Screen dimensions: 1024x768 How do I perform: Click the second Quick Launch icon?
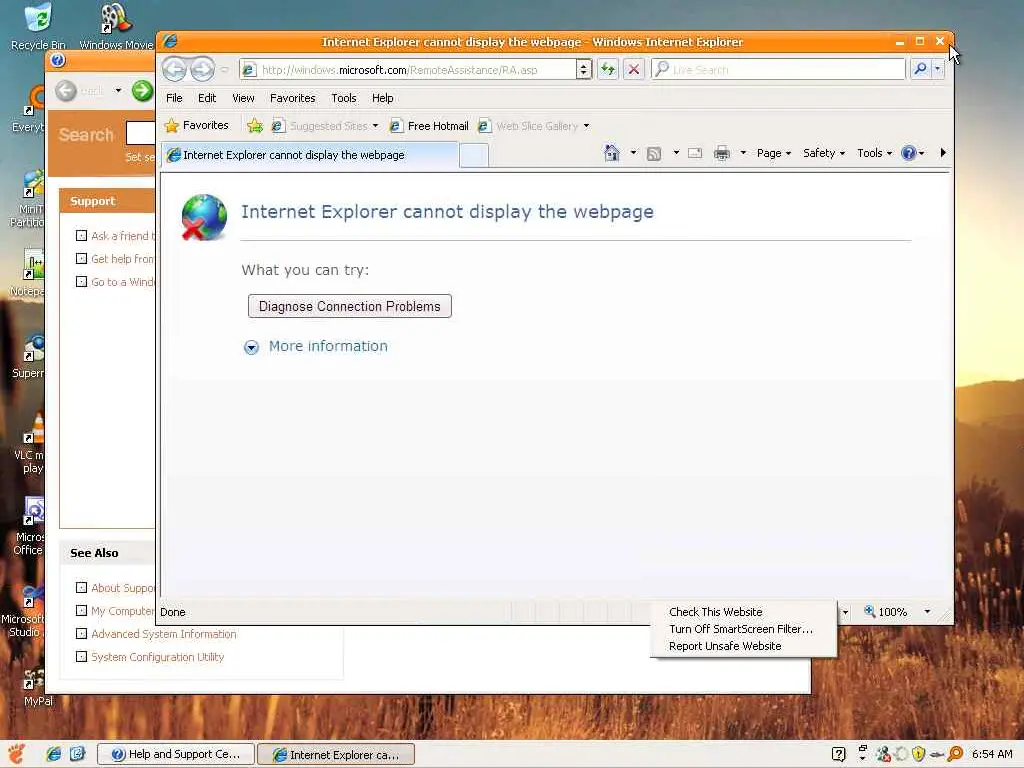click(x=77, y=754)
